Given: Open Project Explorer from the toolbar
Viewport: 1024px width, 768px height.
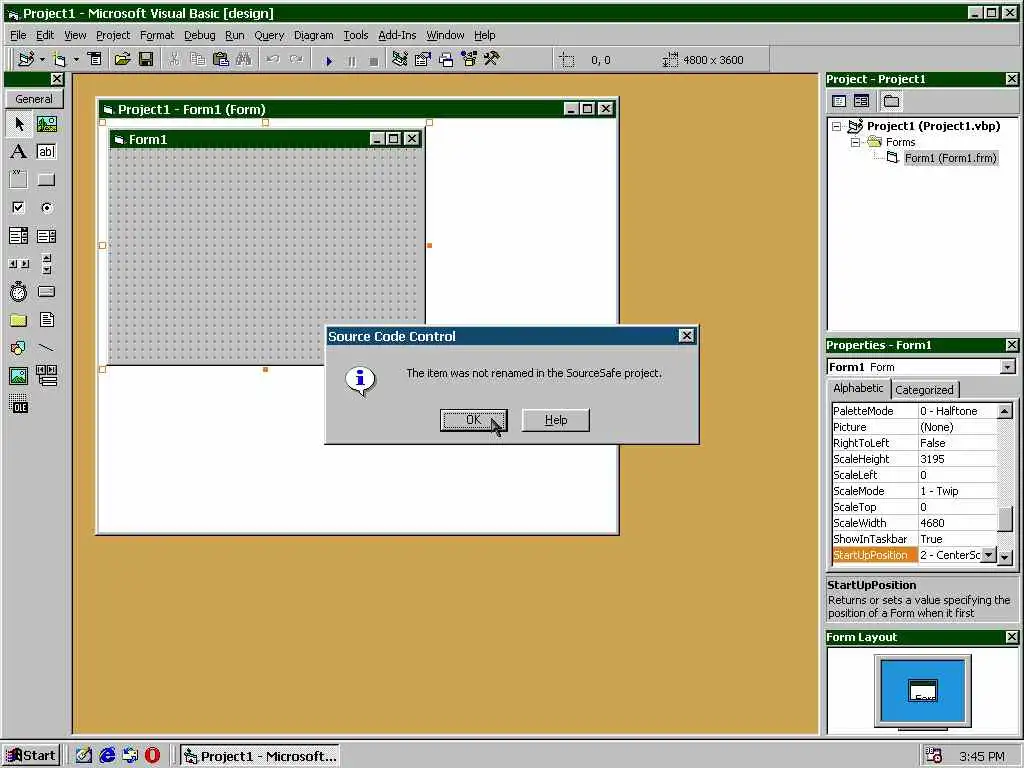Looking at the screenshot, I should pyautogui.click(x=400, y=59).
